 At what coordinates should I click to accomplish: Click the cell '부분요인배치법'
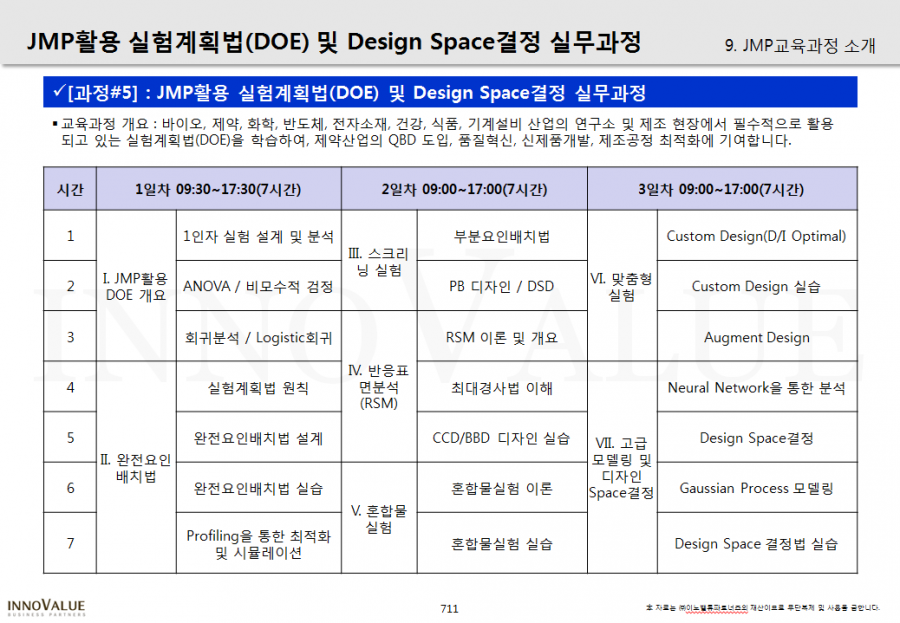tap(502, 236)
